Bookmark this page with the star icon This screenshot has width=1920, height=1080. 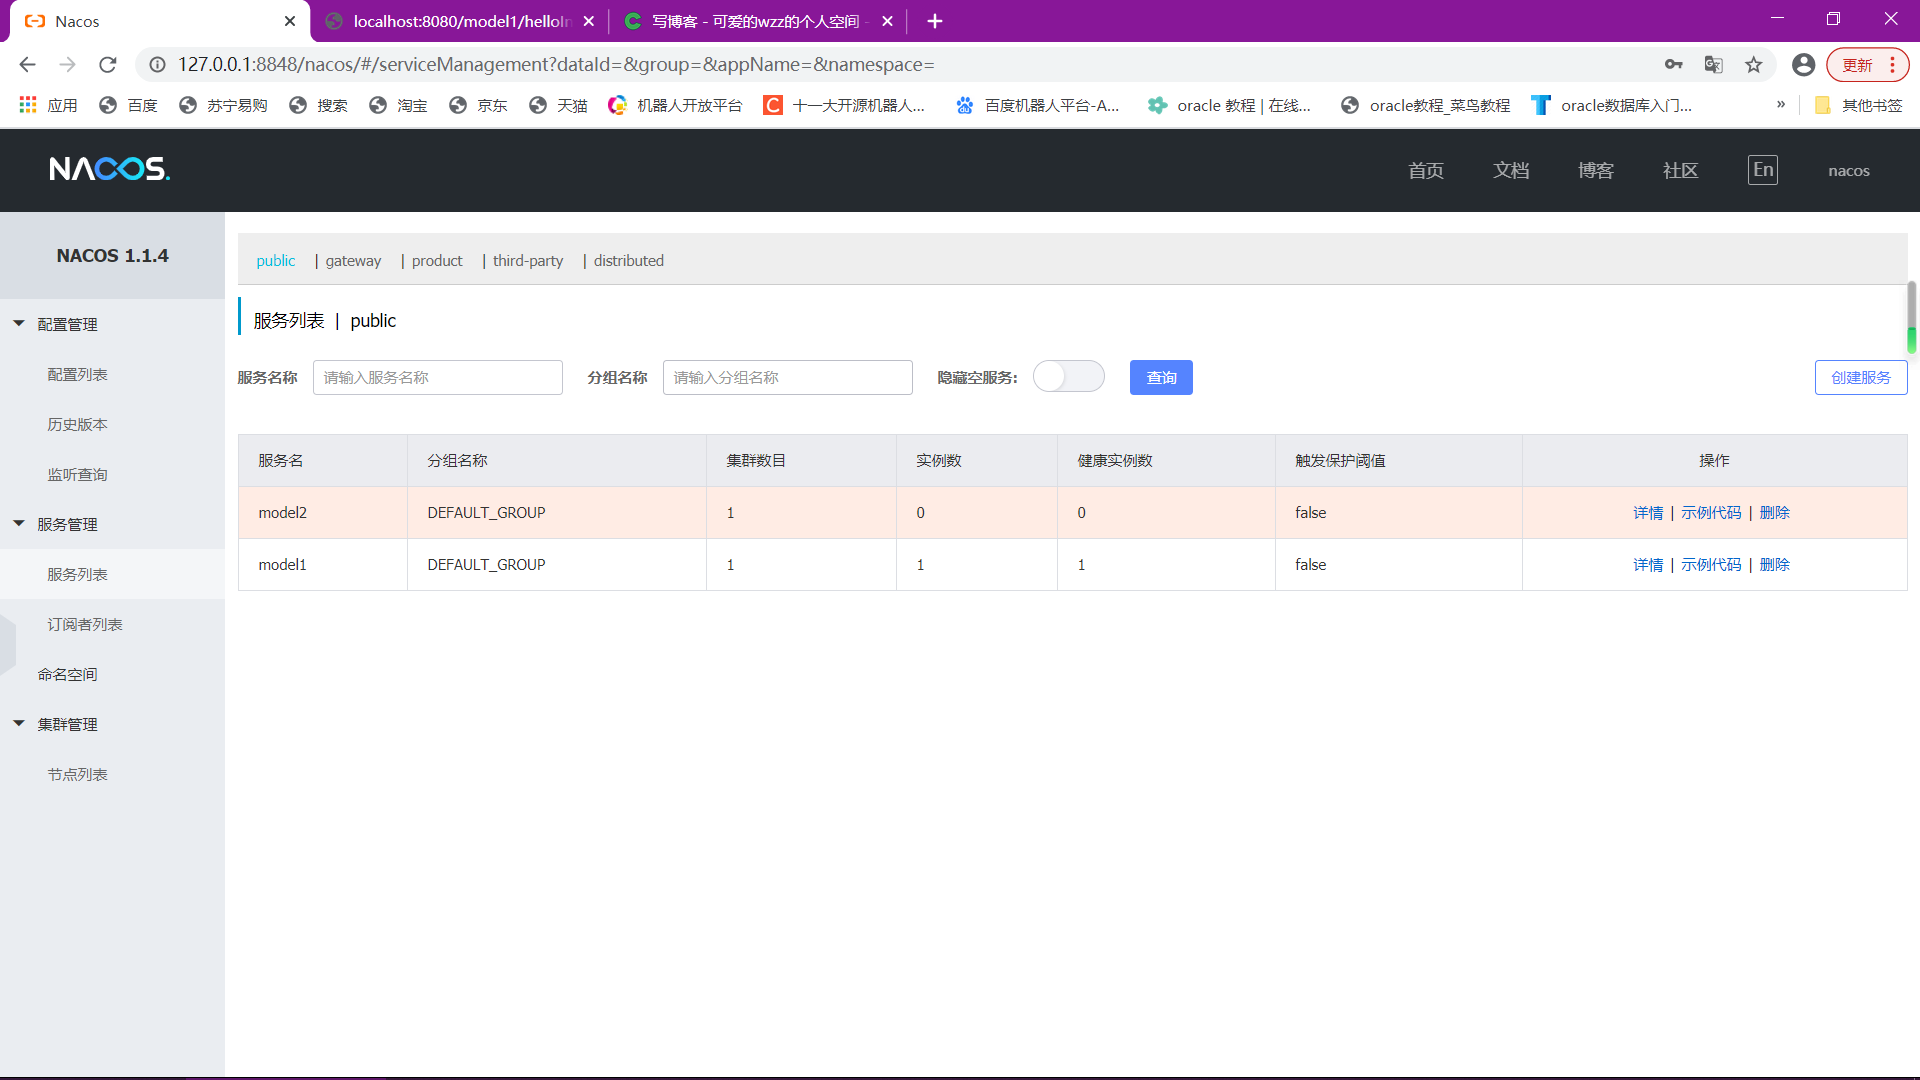(x=1753, y=65)
